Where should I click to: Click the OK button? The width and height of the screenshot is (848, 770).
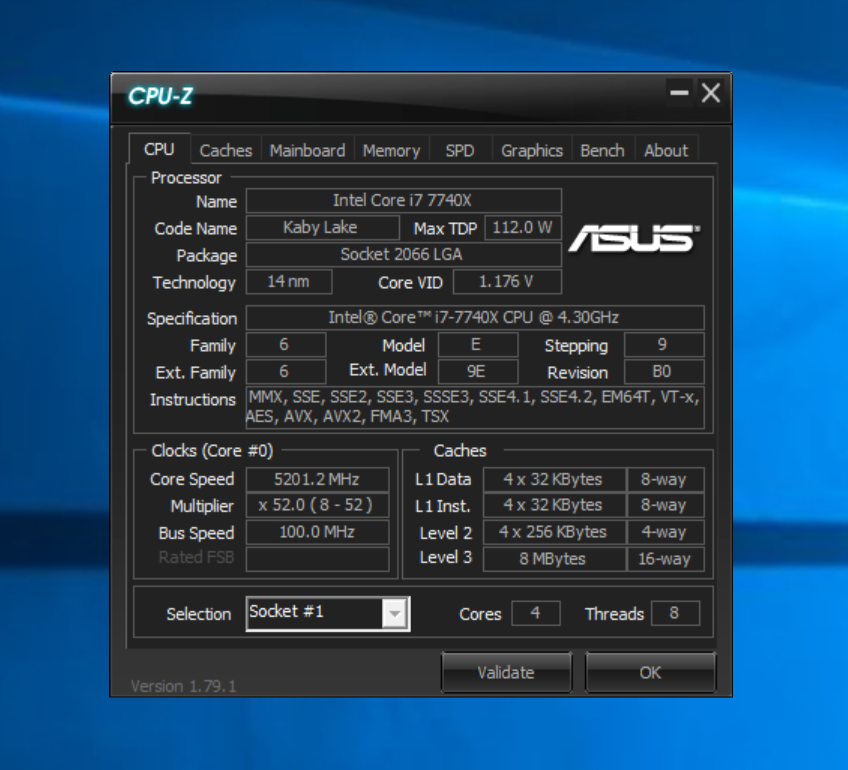(x=650, y=672)
